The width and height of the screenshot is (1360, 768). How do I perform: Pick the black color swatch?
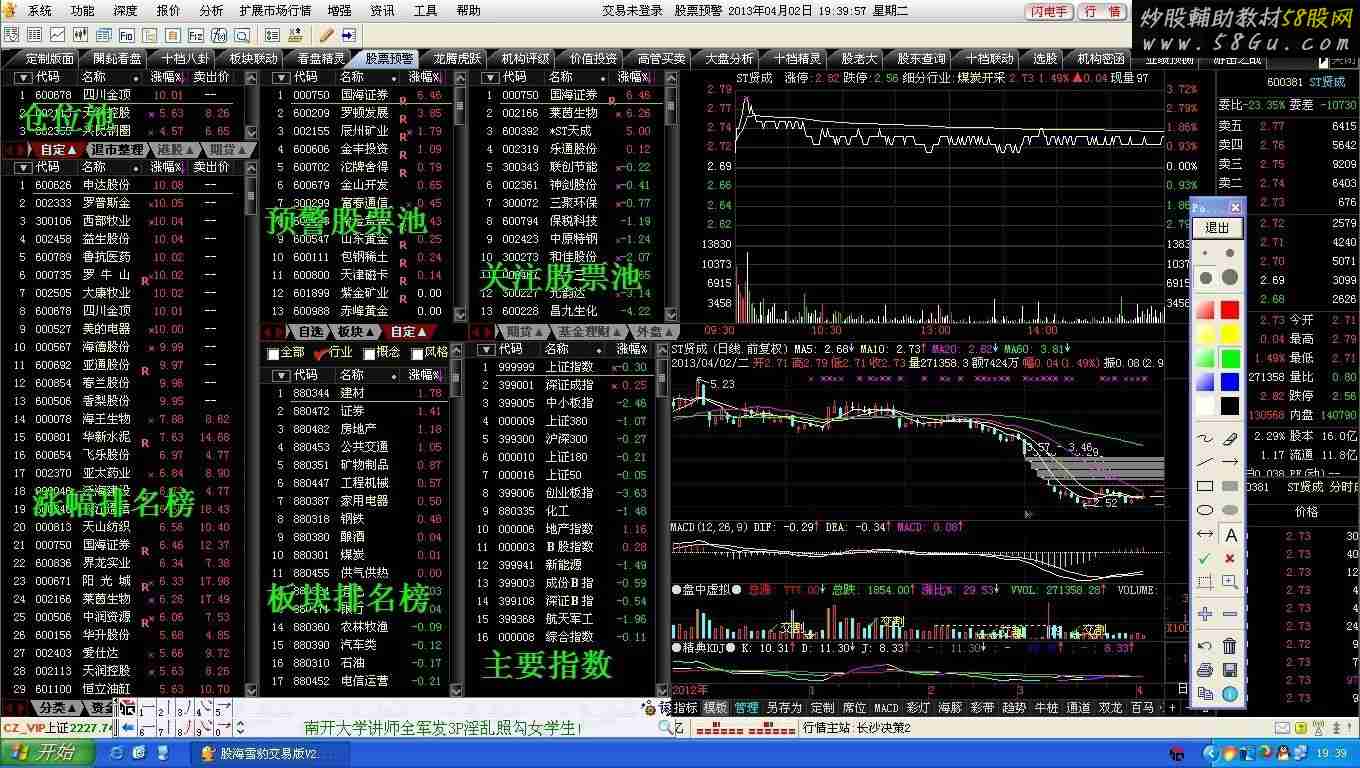[x=1230, y=406]
